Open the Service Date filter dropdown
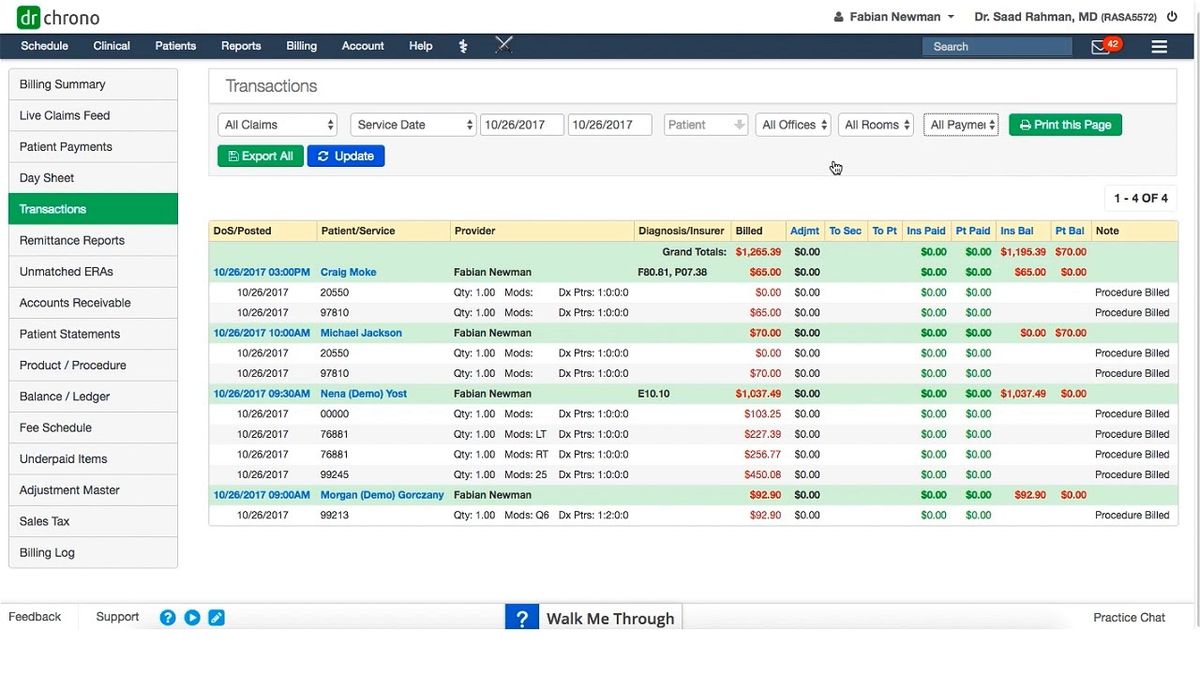The image size is (1200, 675). pyautogui.click(x=413, y=124)
